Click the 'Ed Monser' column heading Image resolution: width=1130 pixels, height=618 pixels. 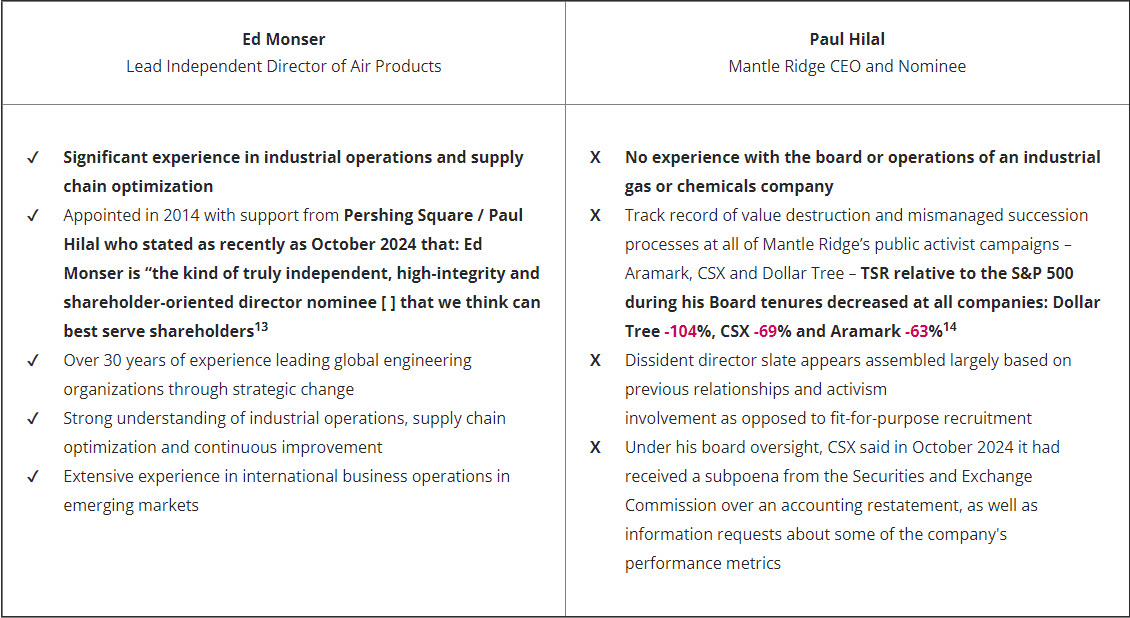click(284, 40)
